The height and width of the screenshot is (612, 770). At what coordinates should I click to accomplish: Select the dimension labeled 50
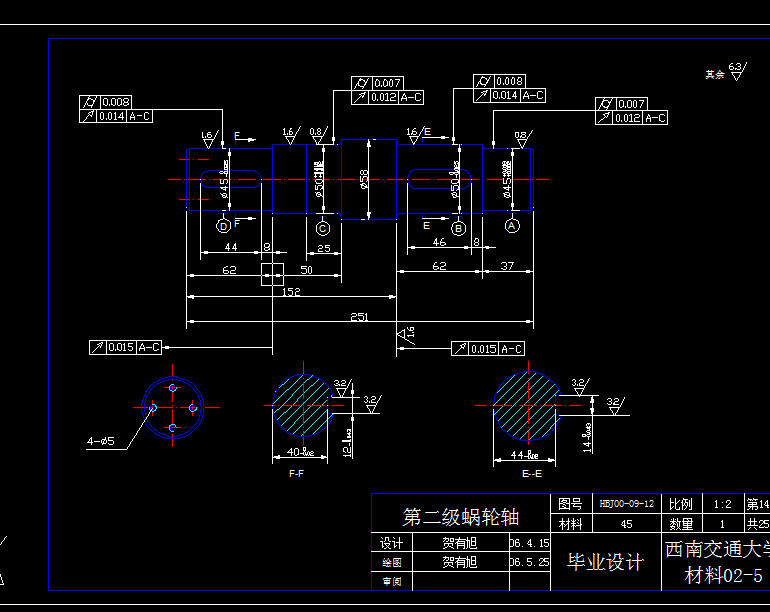(306, 270)
